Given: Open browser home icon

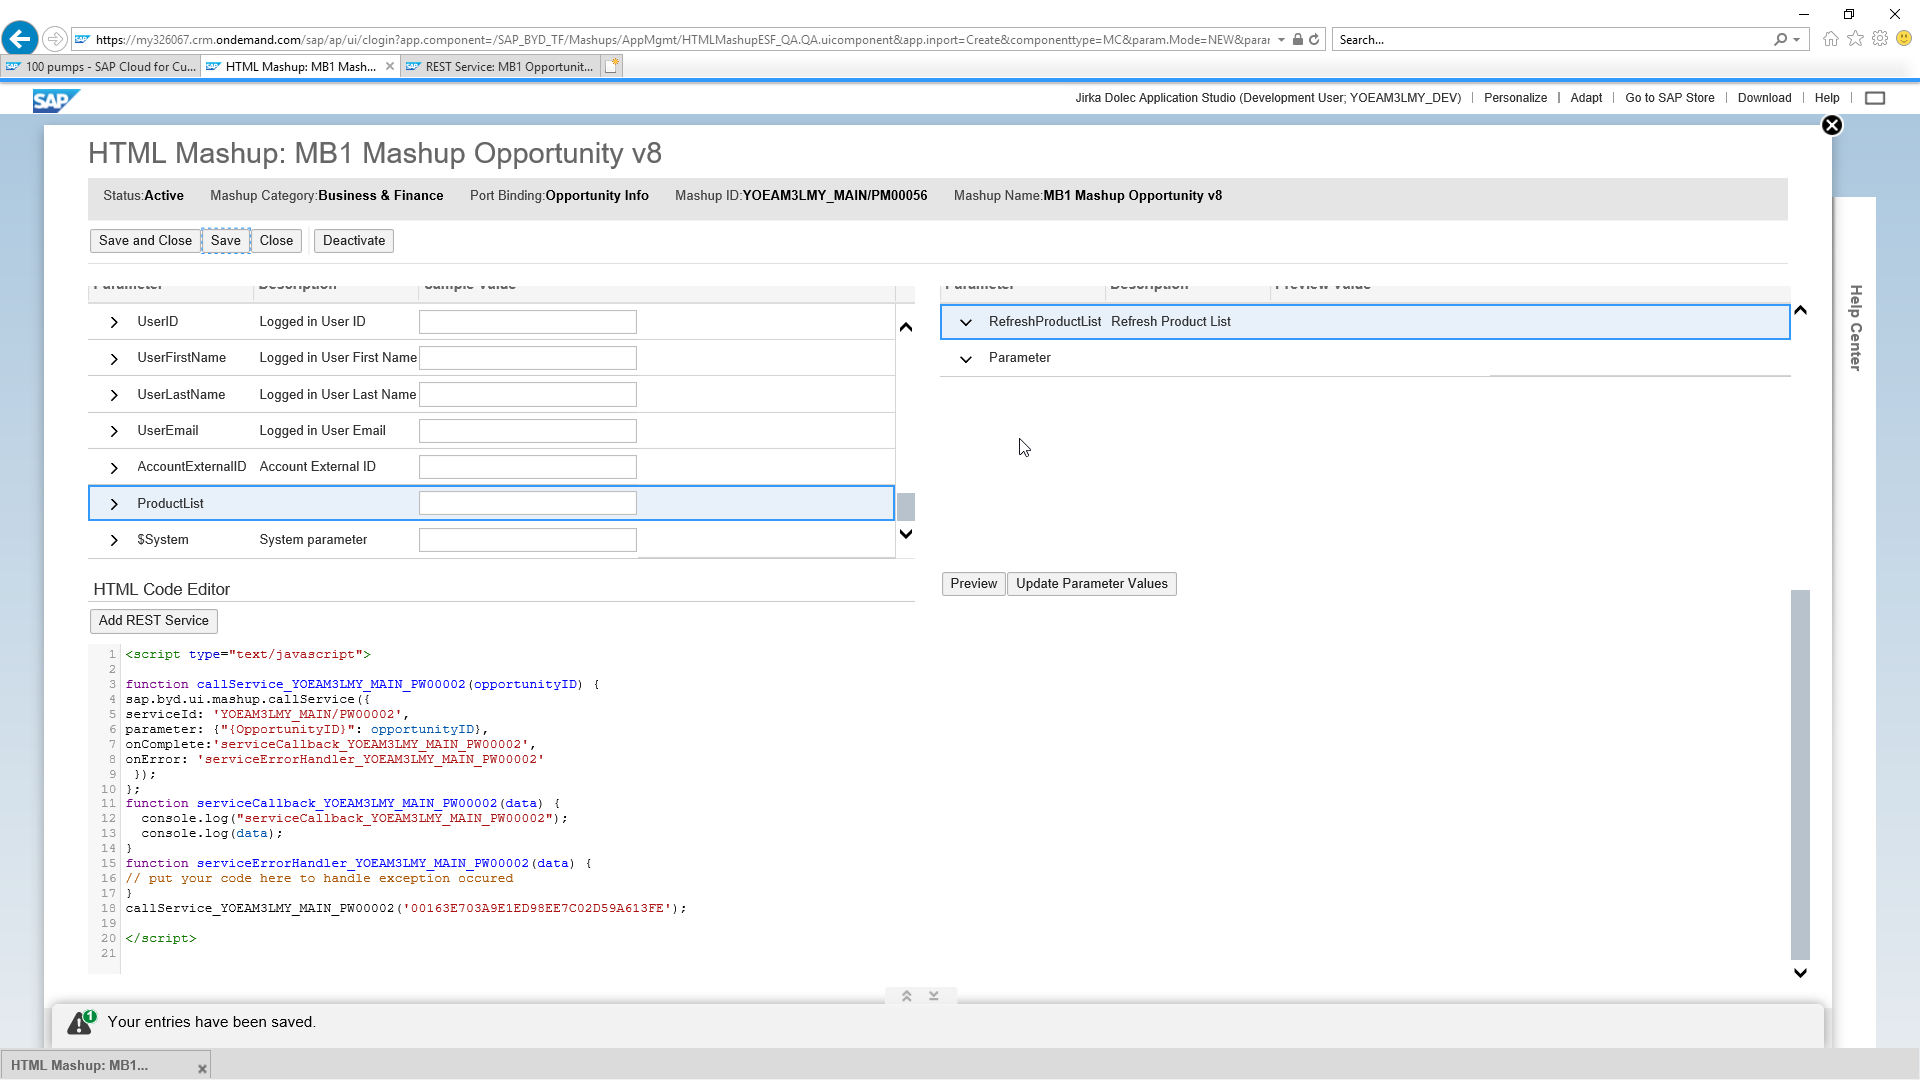Looking at the screenshot, I should (1830, 39).
